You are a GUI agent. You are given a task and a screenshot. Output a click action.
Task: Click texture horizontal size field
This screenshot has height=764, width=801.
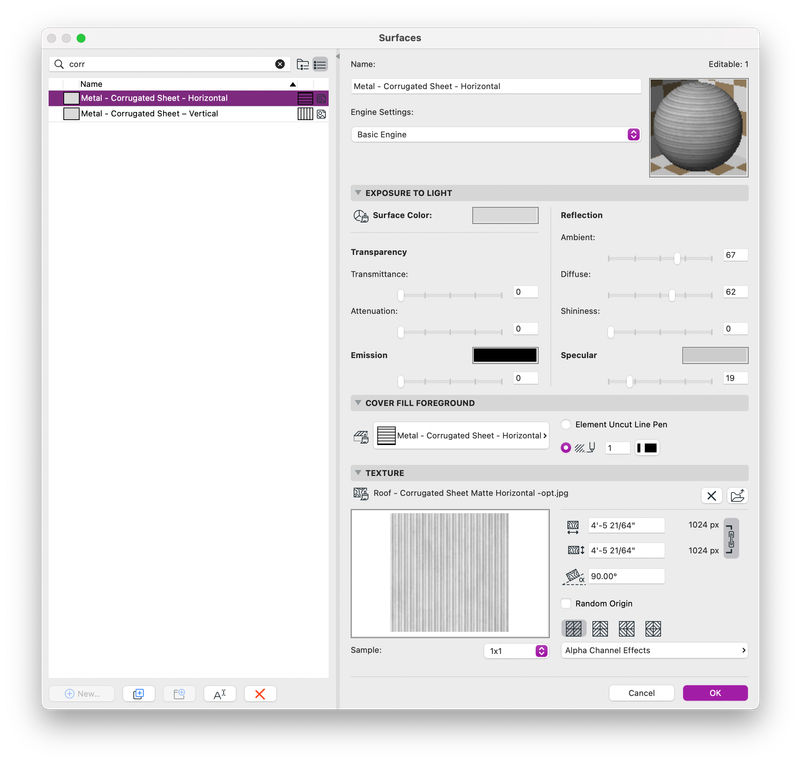(626, 526)
